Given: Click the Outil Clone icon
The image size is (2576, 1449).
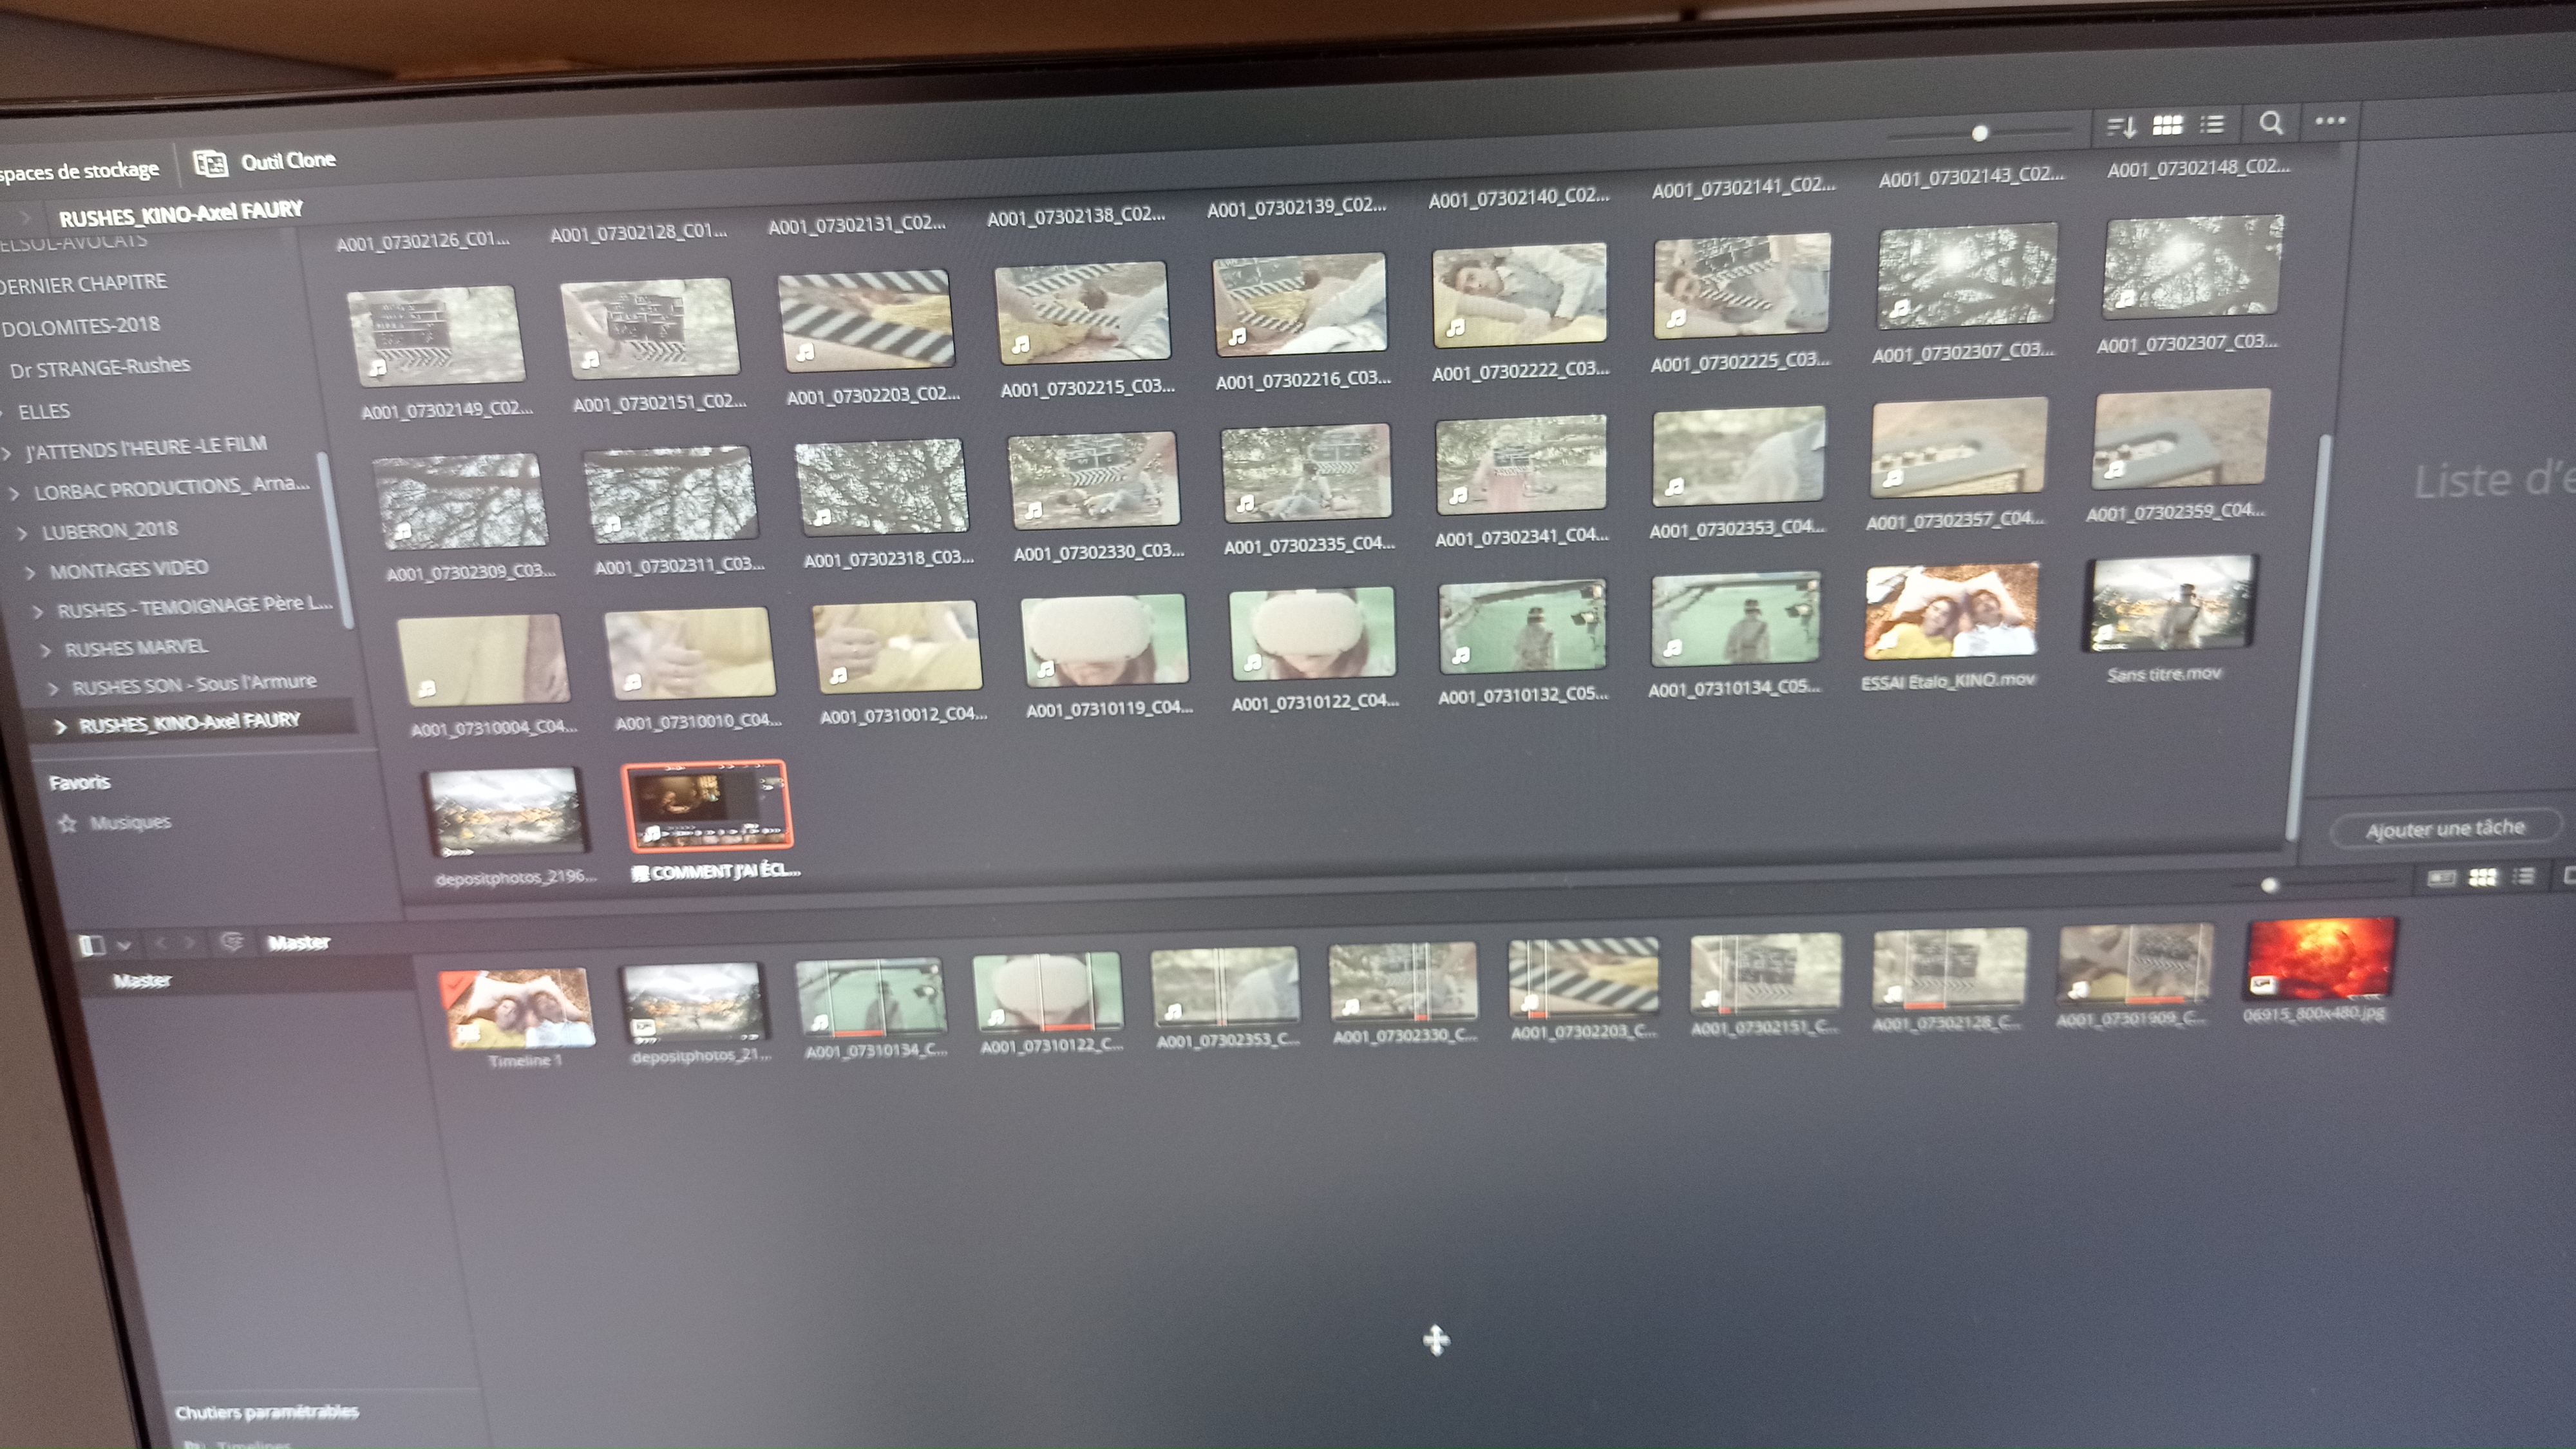Looking at the screenshot, I should click(210, 163).
